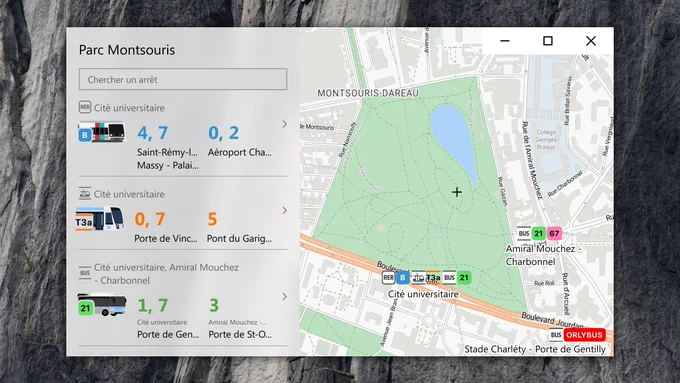Click the blue '4, 7' waiting times
Image resolution: width=680 pixels, height=383 pixels.
[153, 133]
